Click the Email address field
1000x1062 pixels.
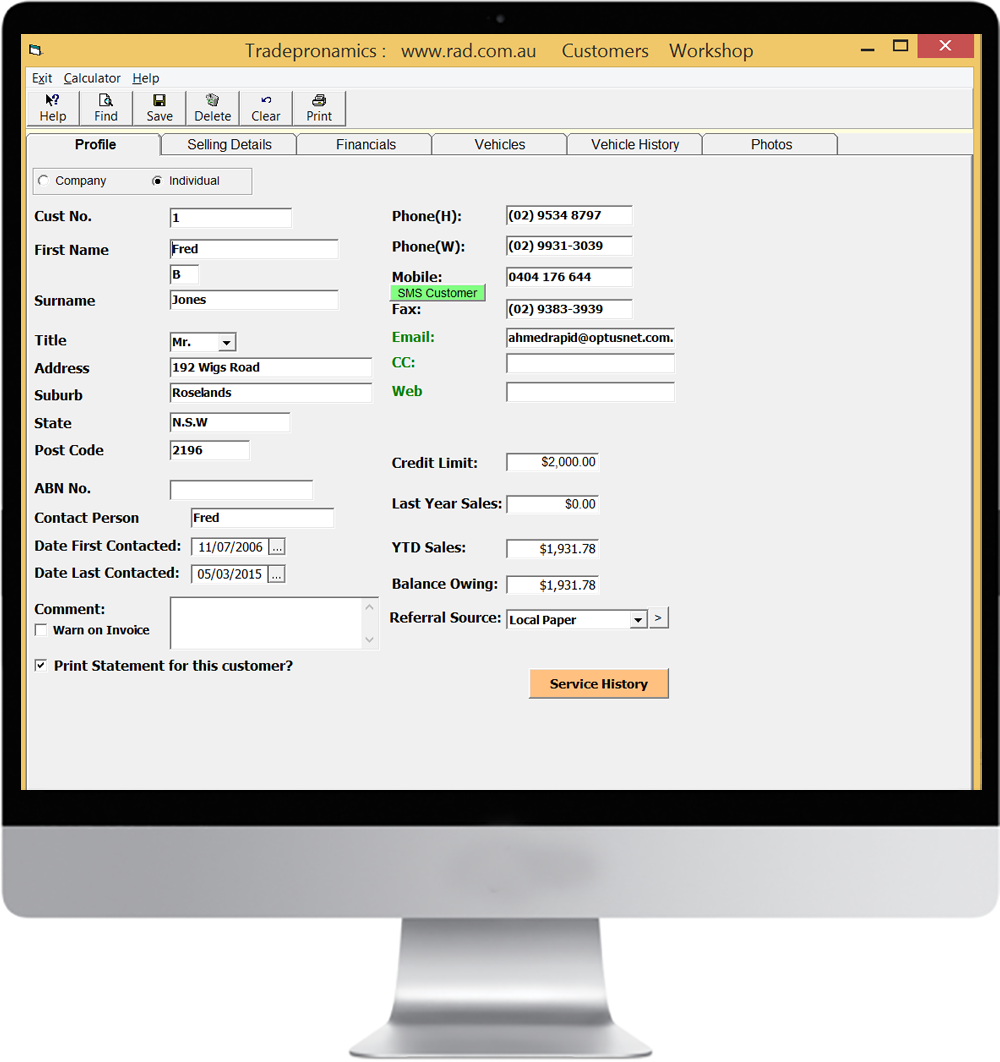(590, 337)
